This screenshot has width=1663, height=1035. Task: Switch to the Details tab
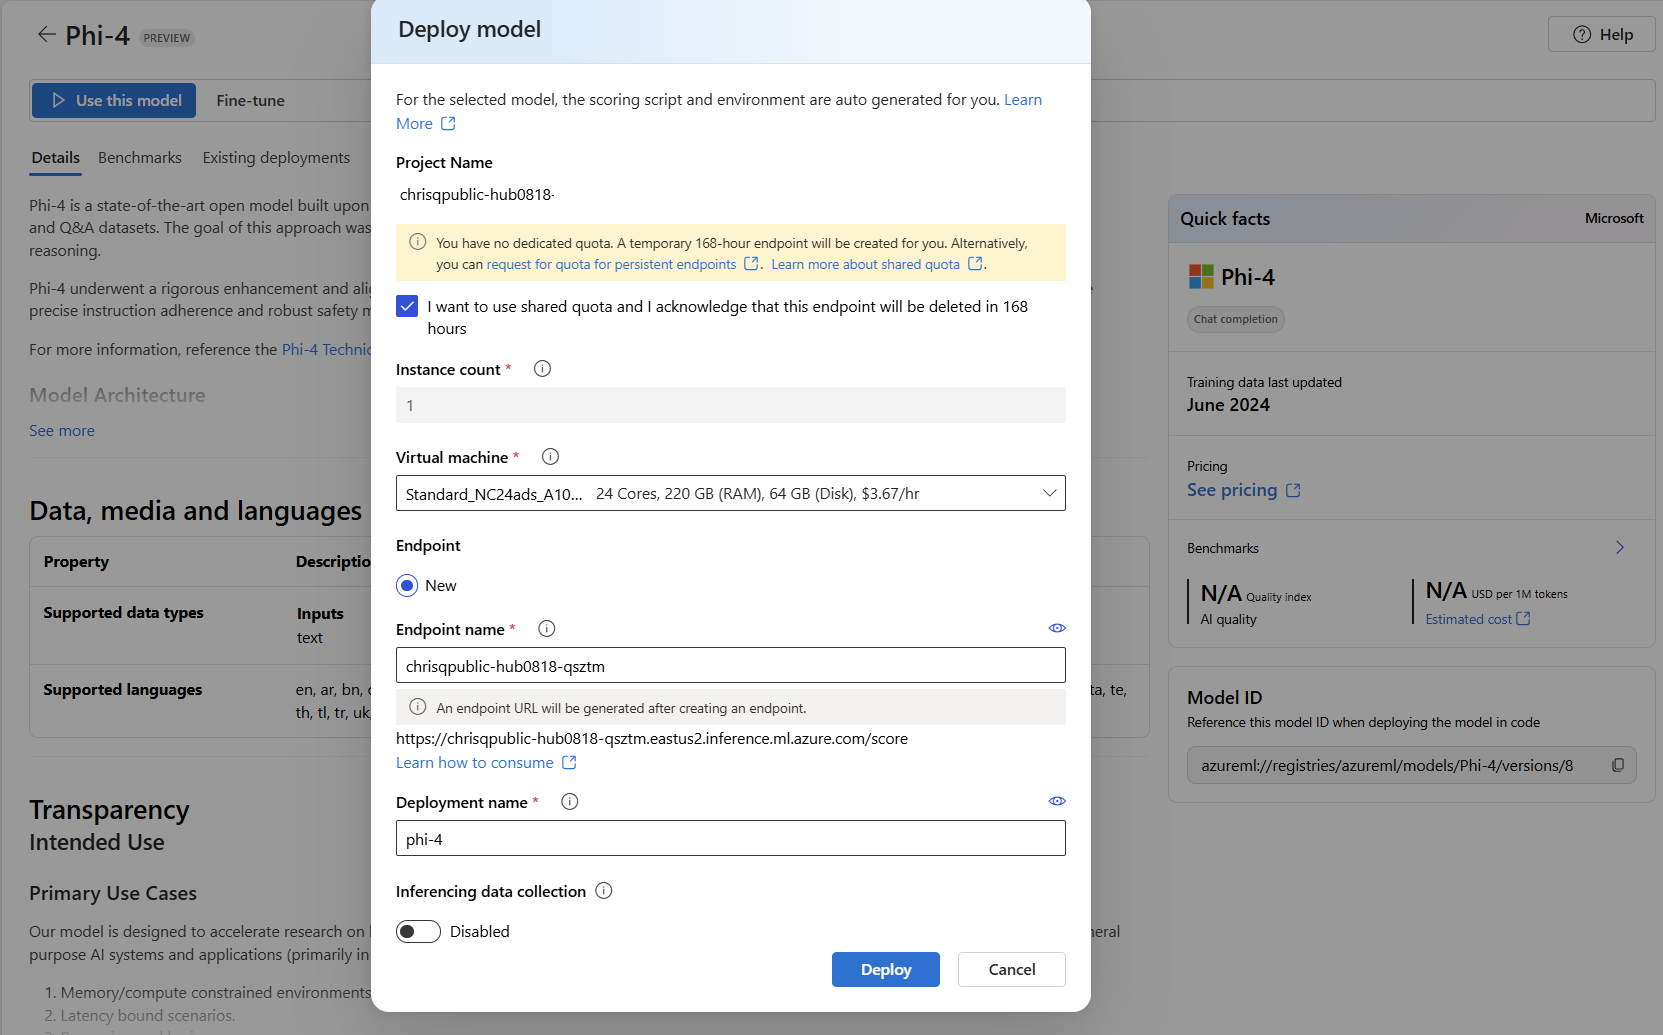(x=55, y=158)
